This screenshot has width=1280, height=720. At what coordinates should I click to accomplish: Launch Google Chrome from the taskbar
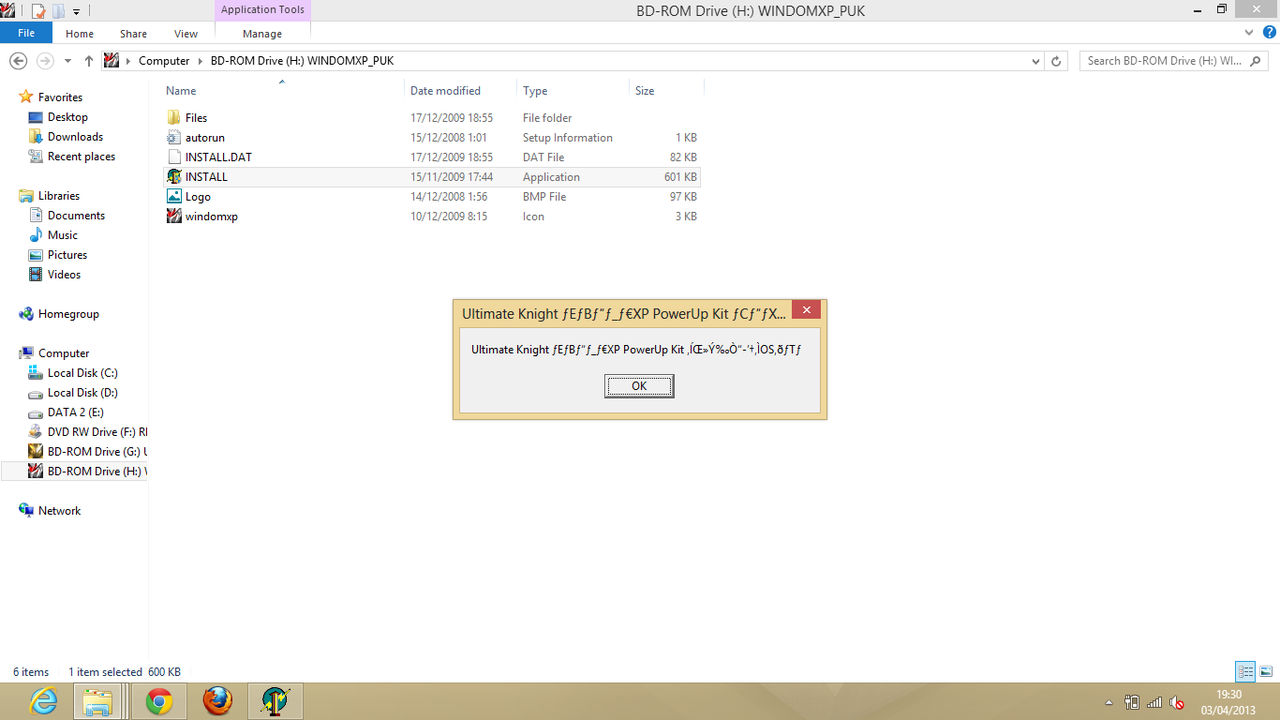pos(158,701)
